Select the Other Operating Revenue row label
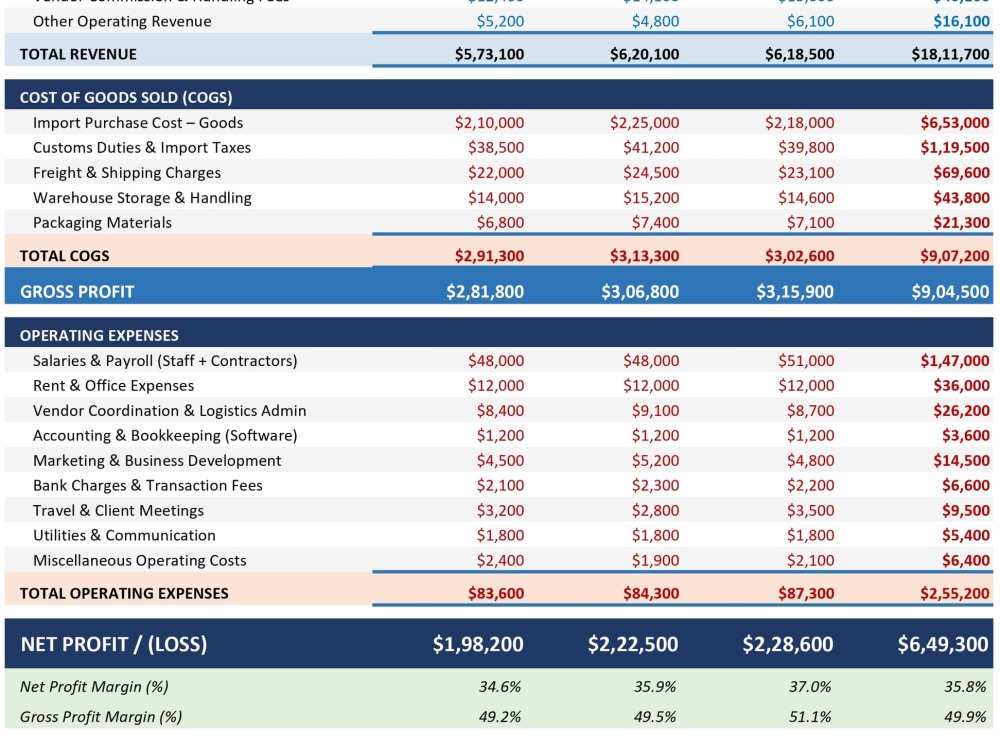 [x=122, y=21]
